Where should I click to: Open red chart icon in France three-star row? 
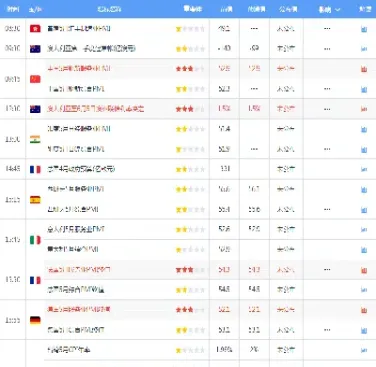click(364, 270)
